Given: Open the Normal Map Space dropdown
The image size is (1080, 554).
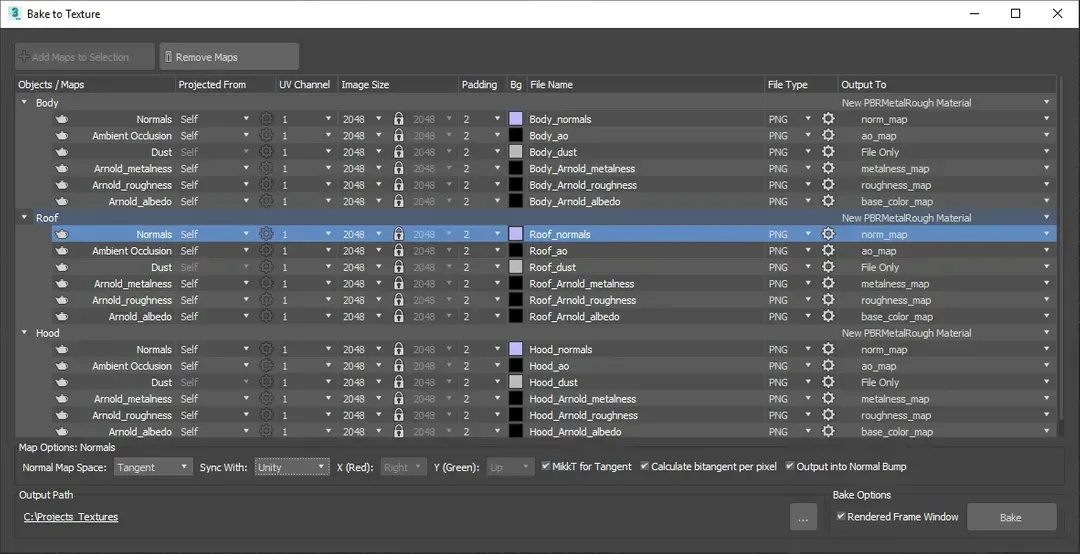Looking at the screenshot, I should coord(152,467).
